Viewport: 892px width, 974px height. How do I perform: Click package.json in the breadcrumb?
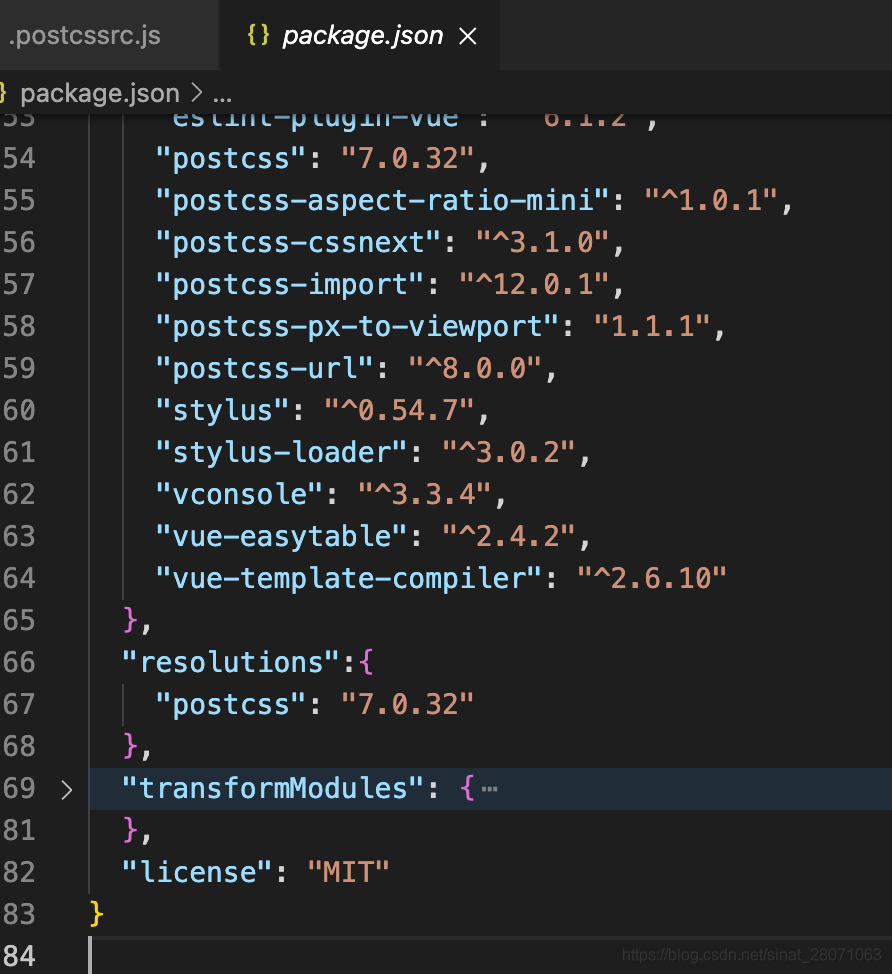click(x=99, y=93)
